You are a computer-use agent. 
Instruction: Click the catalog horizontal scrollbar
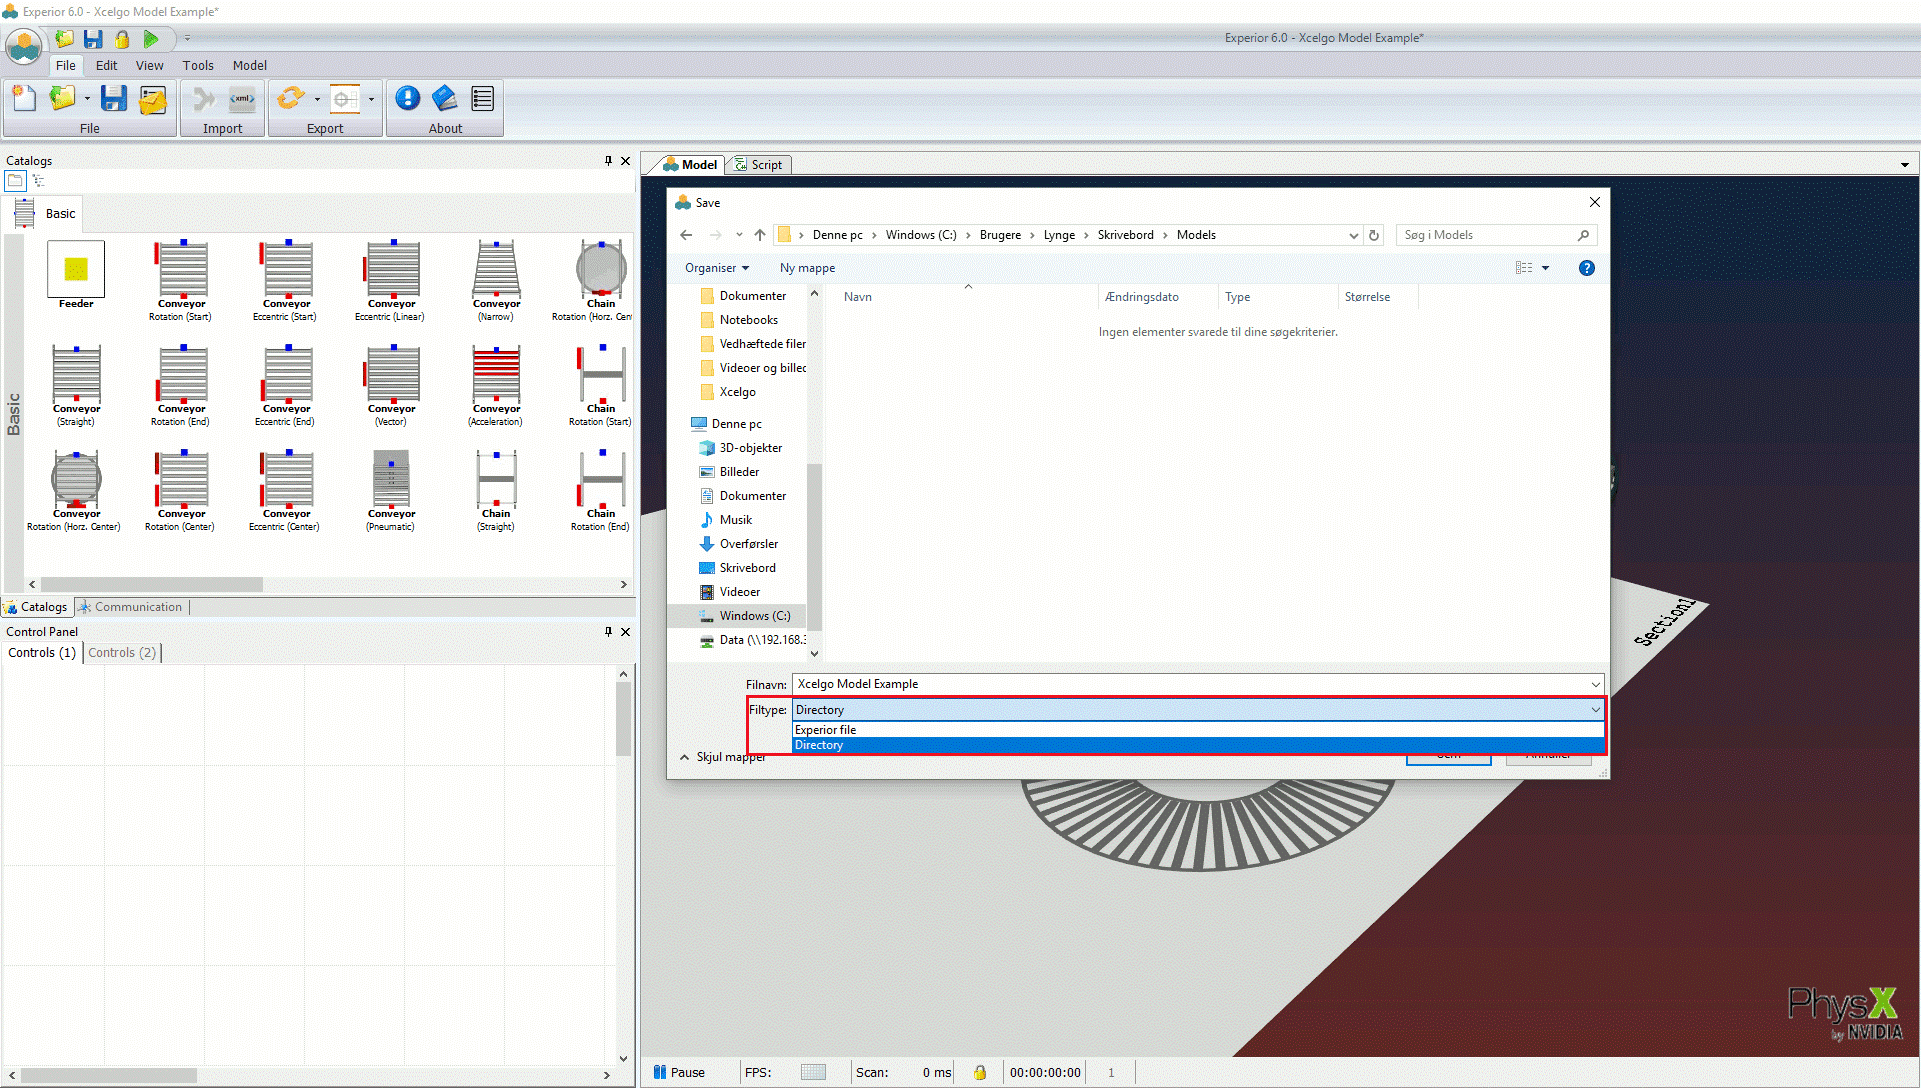pyautogui.click(x=152, y=584)
